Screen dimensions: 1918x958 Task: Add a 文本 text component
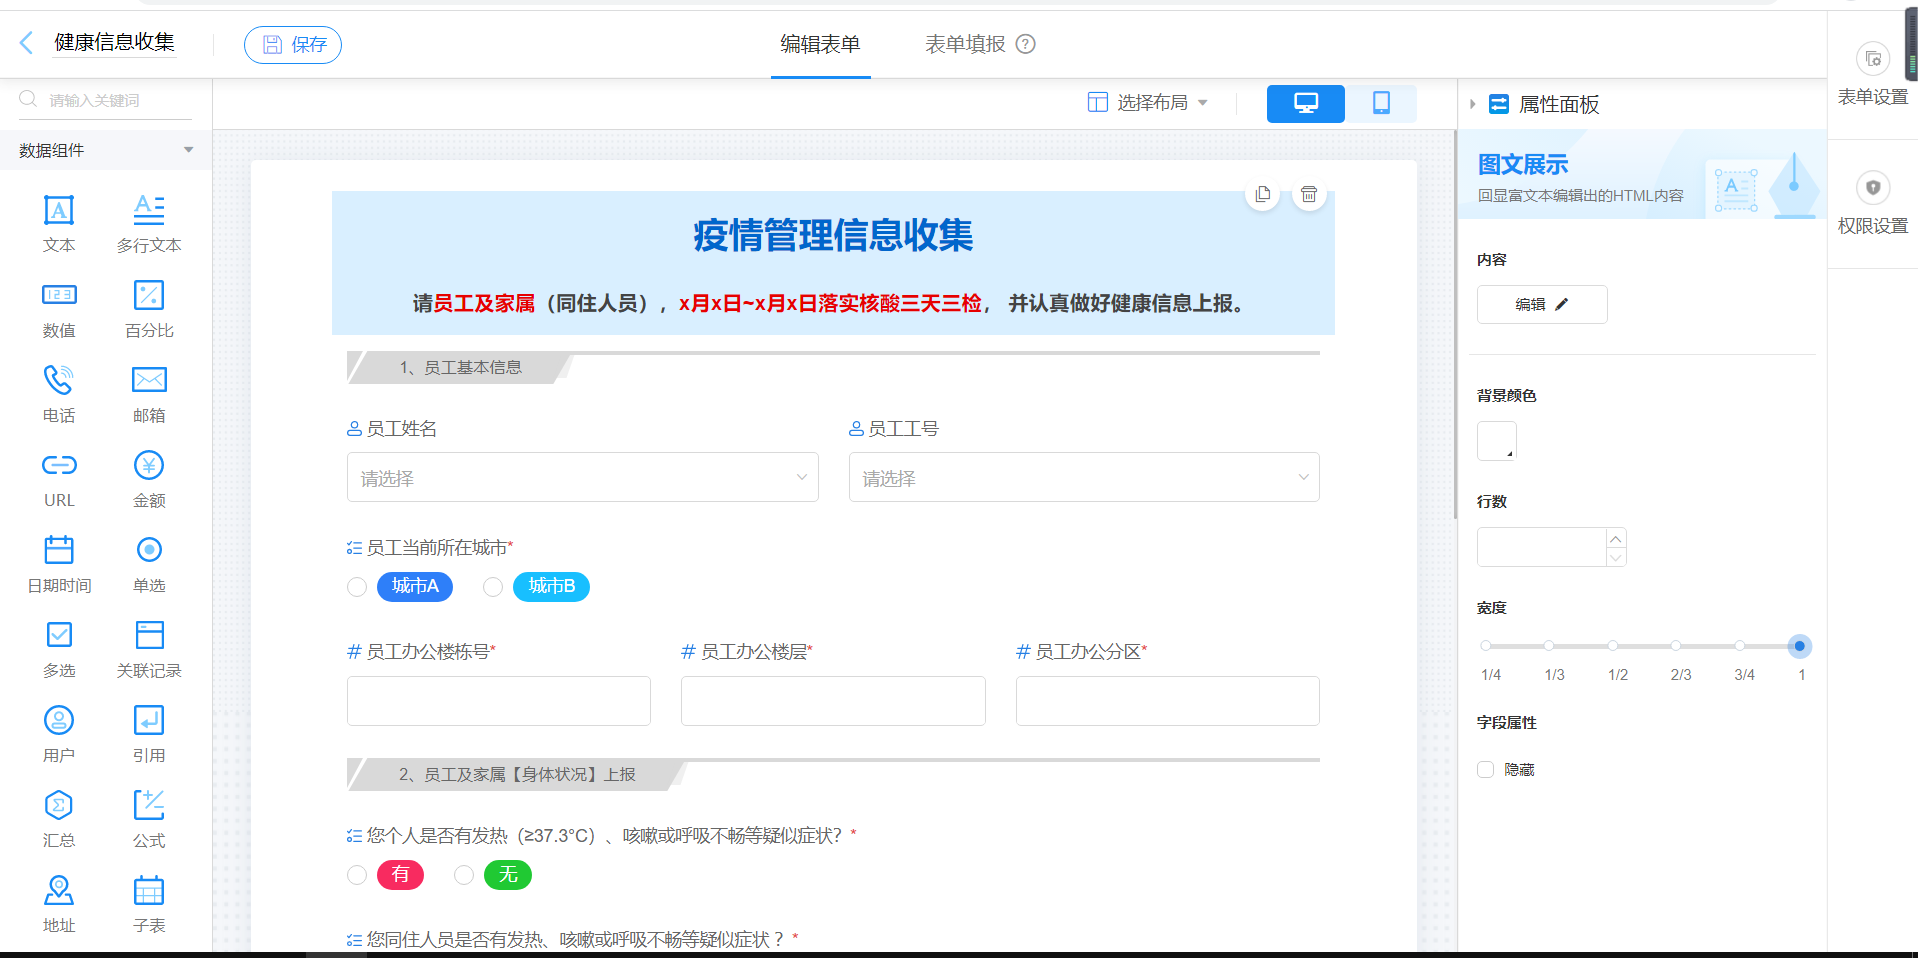pos(59,224)
